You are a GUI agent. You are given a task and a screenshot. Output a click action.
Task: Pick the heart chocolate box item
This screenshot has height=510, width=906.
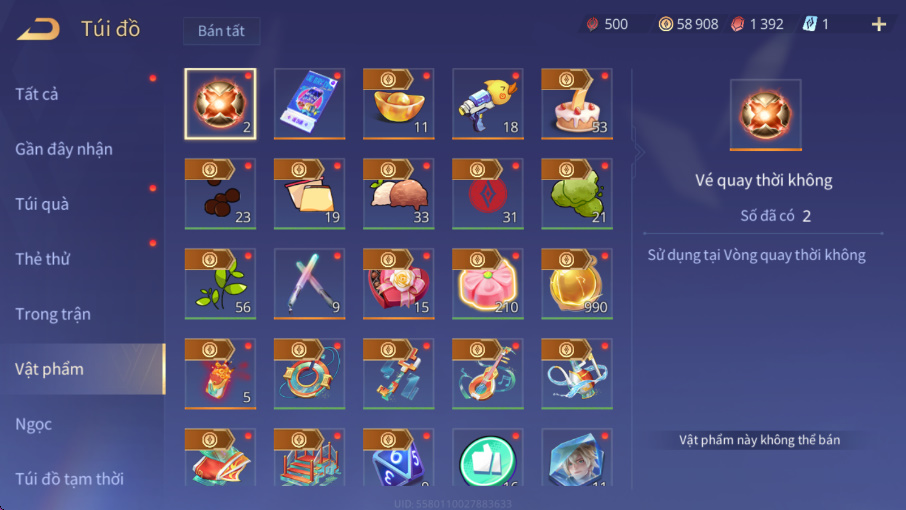point(399,284)
